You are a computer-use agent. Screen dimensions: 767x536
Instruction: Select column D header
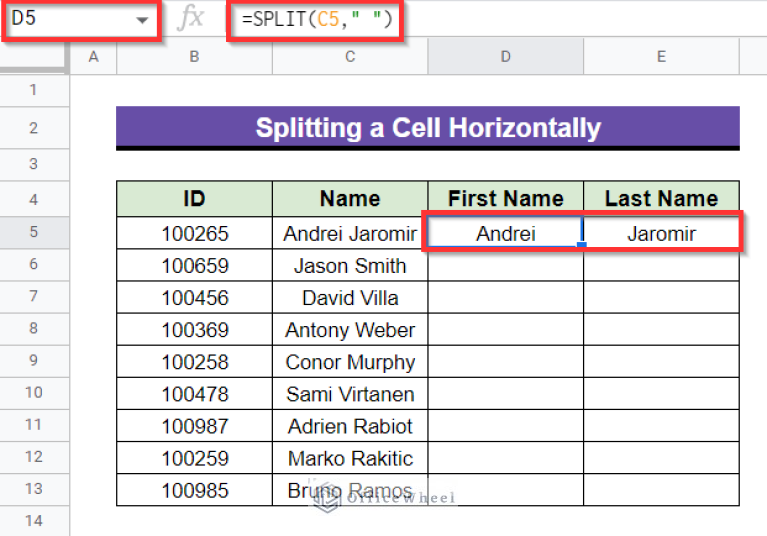tap(505, 57)
